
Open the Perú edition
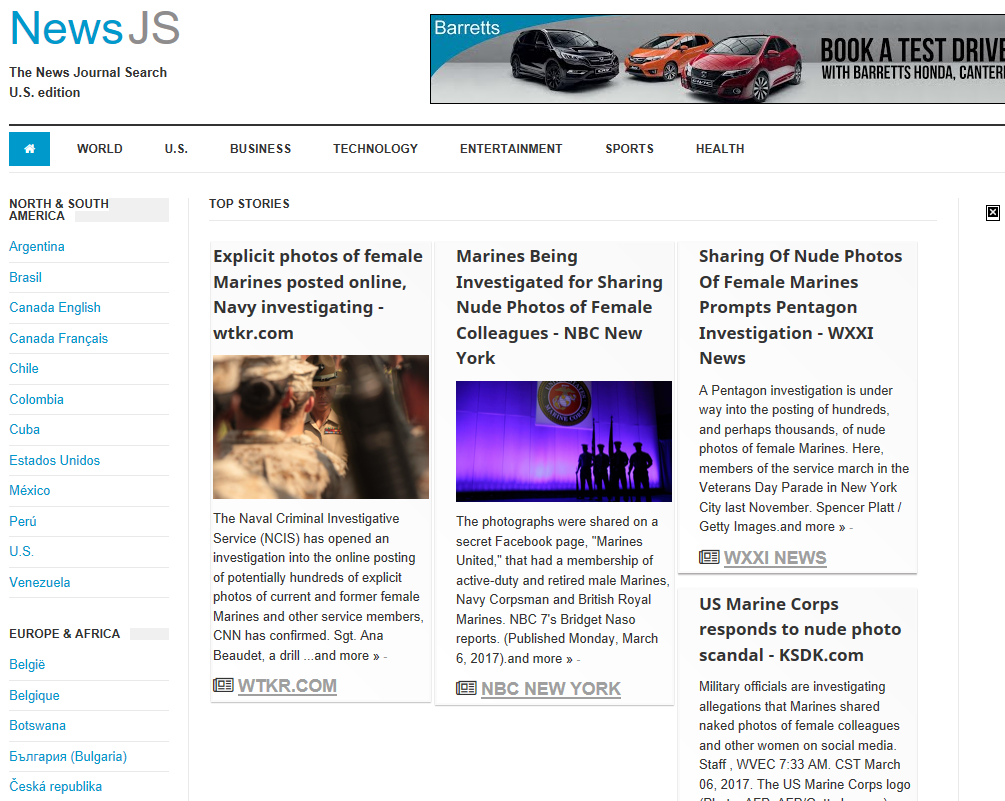point(22,521)
